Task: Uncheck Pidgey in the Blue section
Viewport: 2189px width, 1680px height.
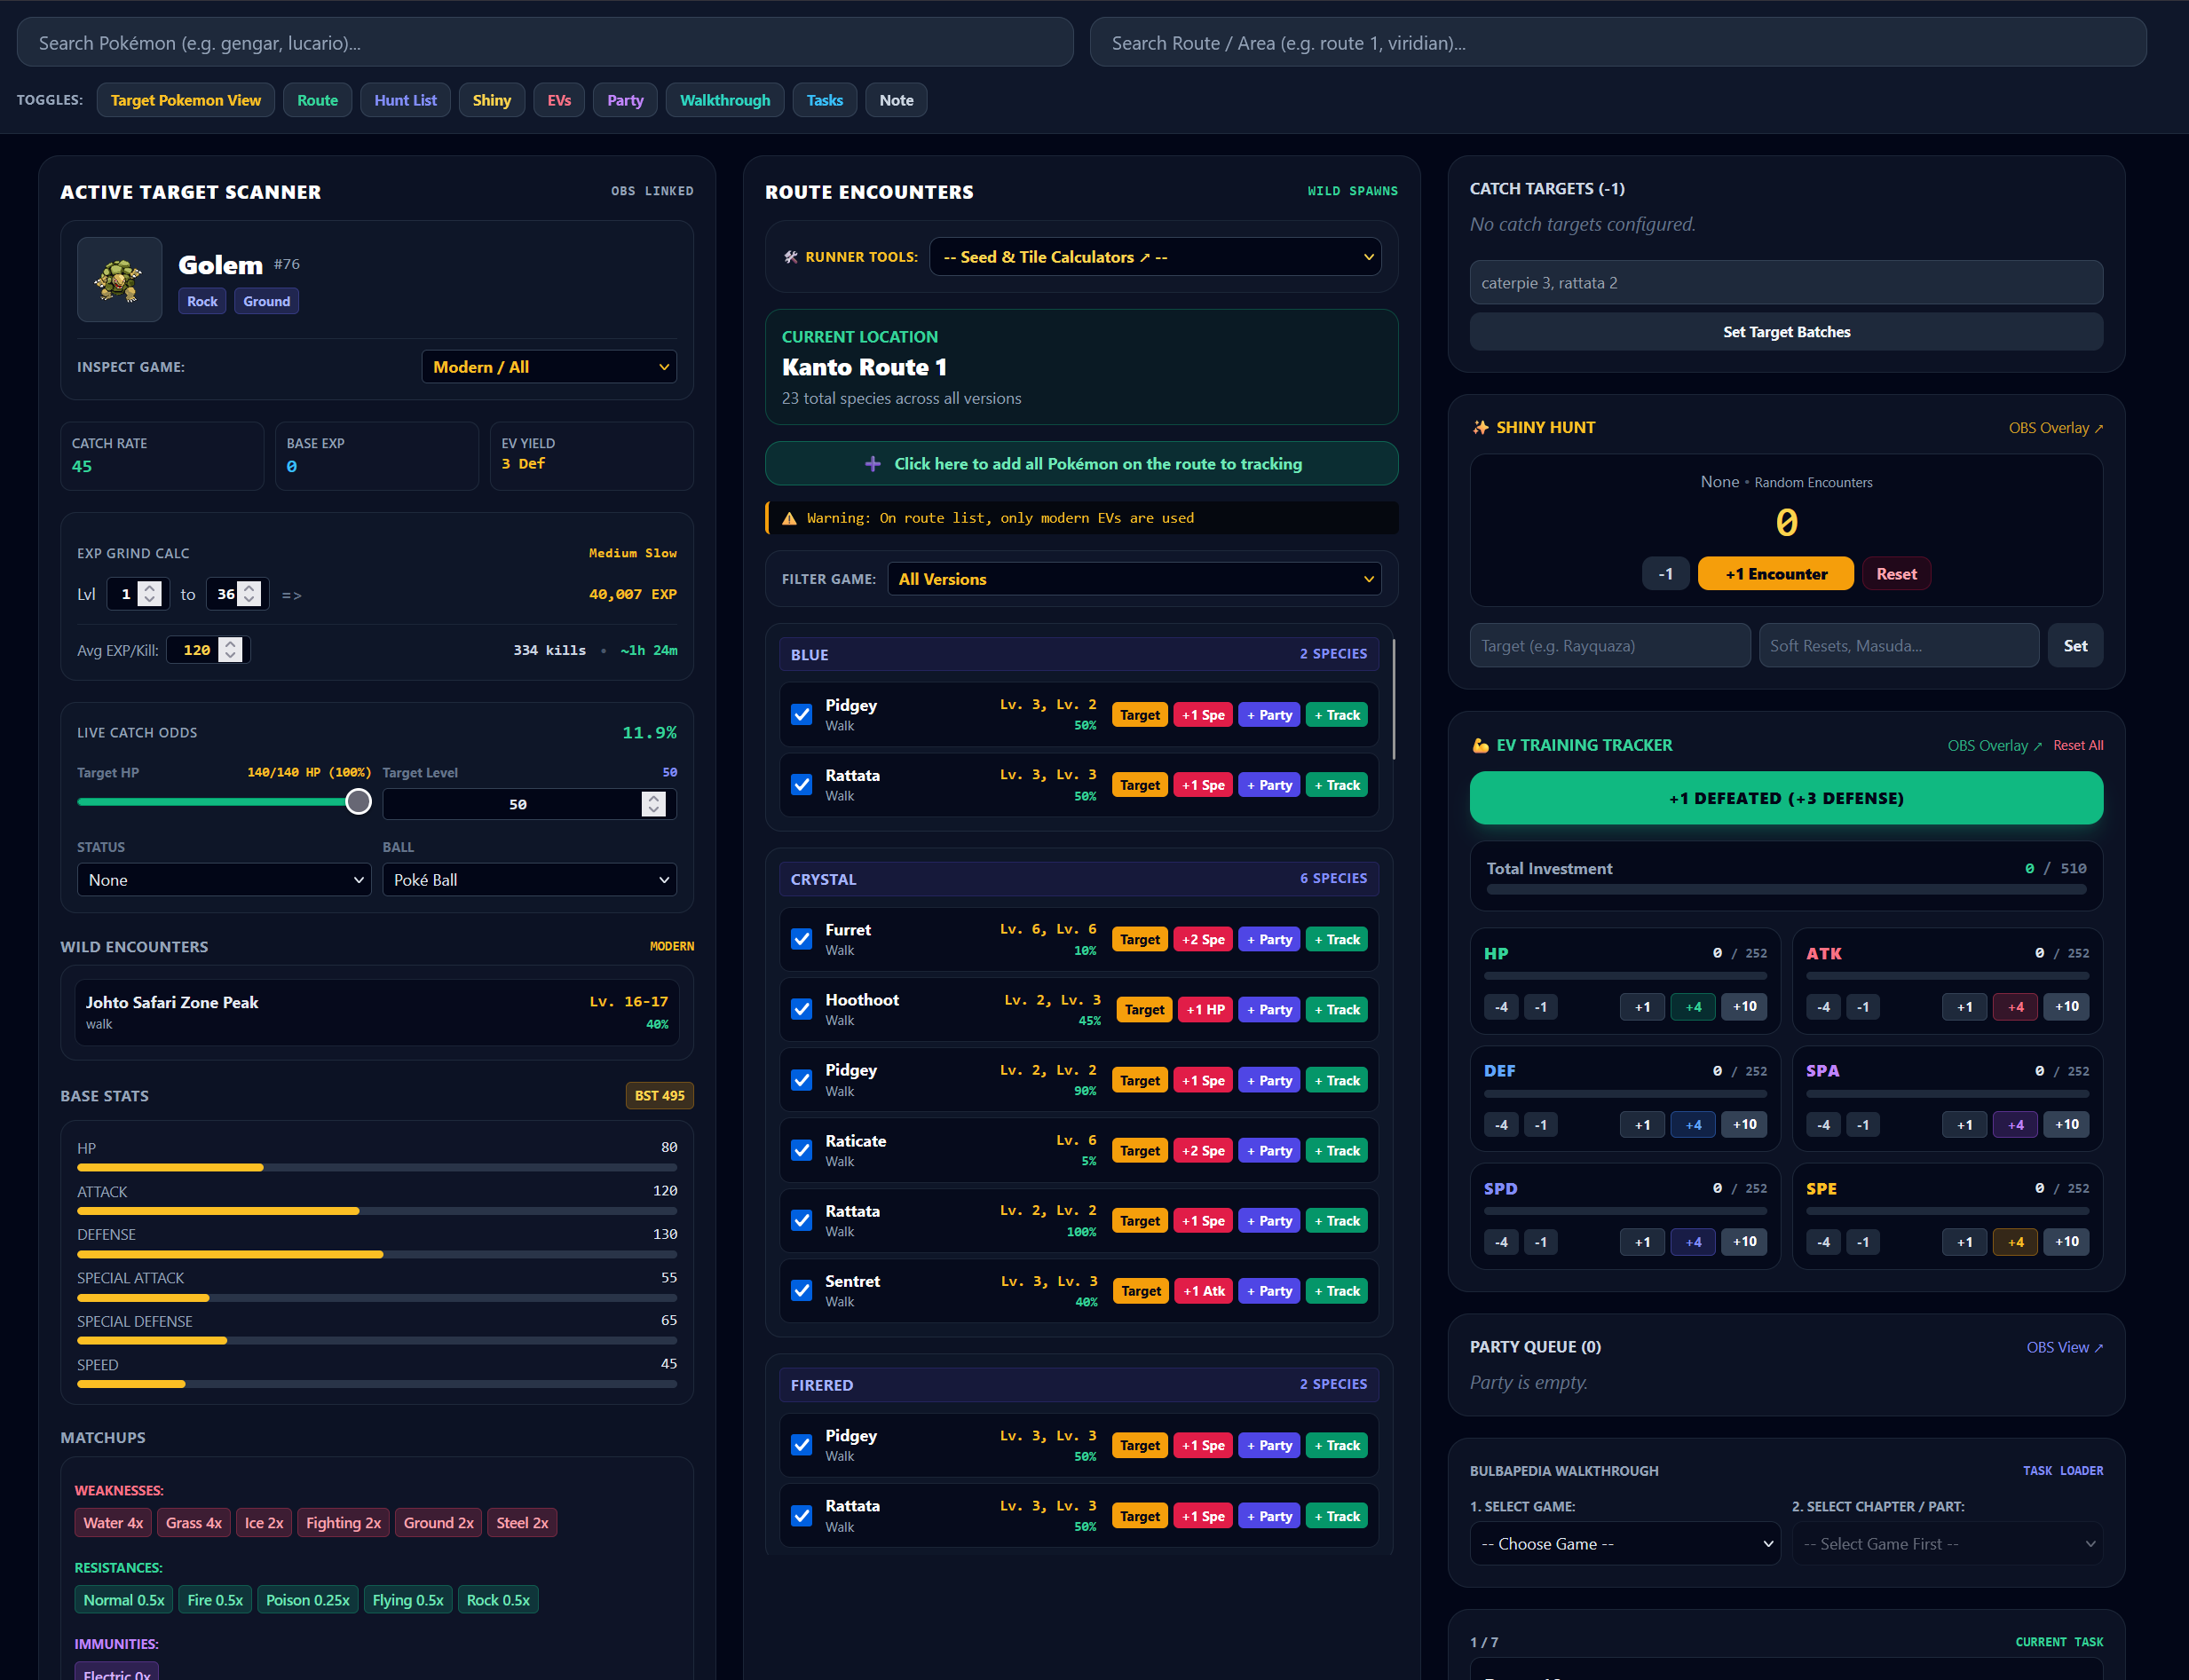Action: (x=801, y=715)
